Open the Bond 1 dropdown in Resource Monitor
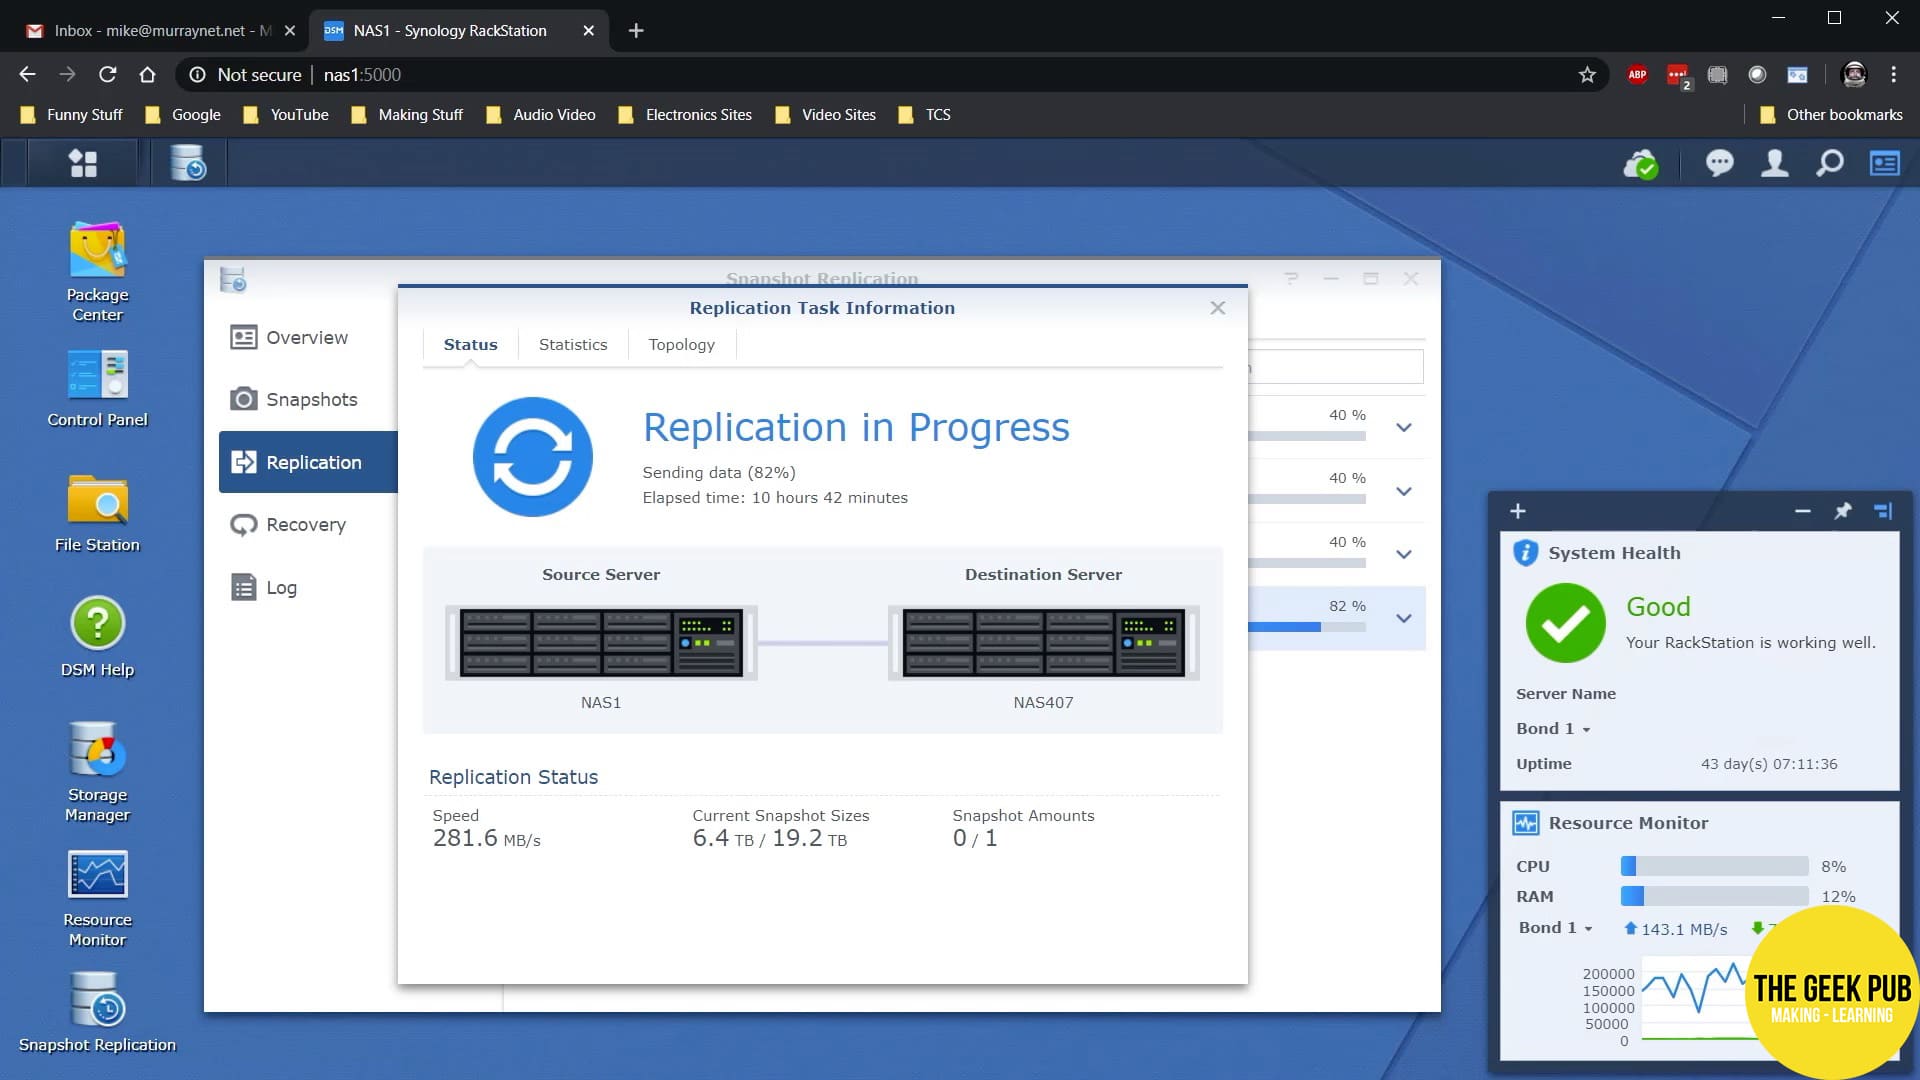 pos(1554,928)
